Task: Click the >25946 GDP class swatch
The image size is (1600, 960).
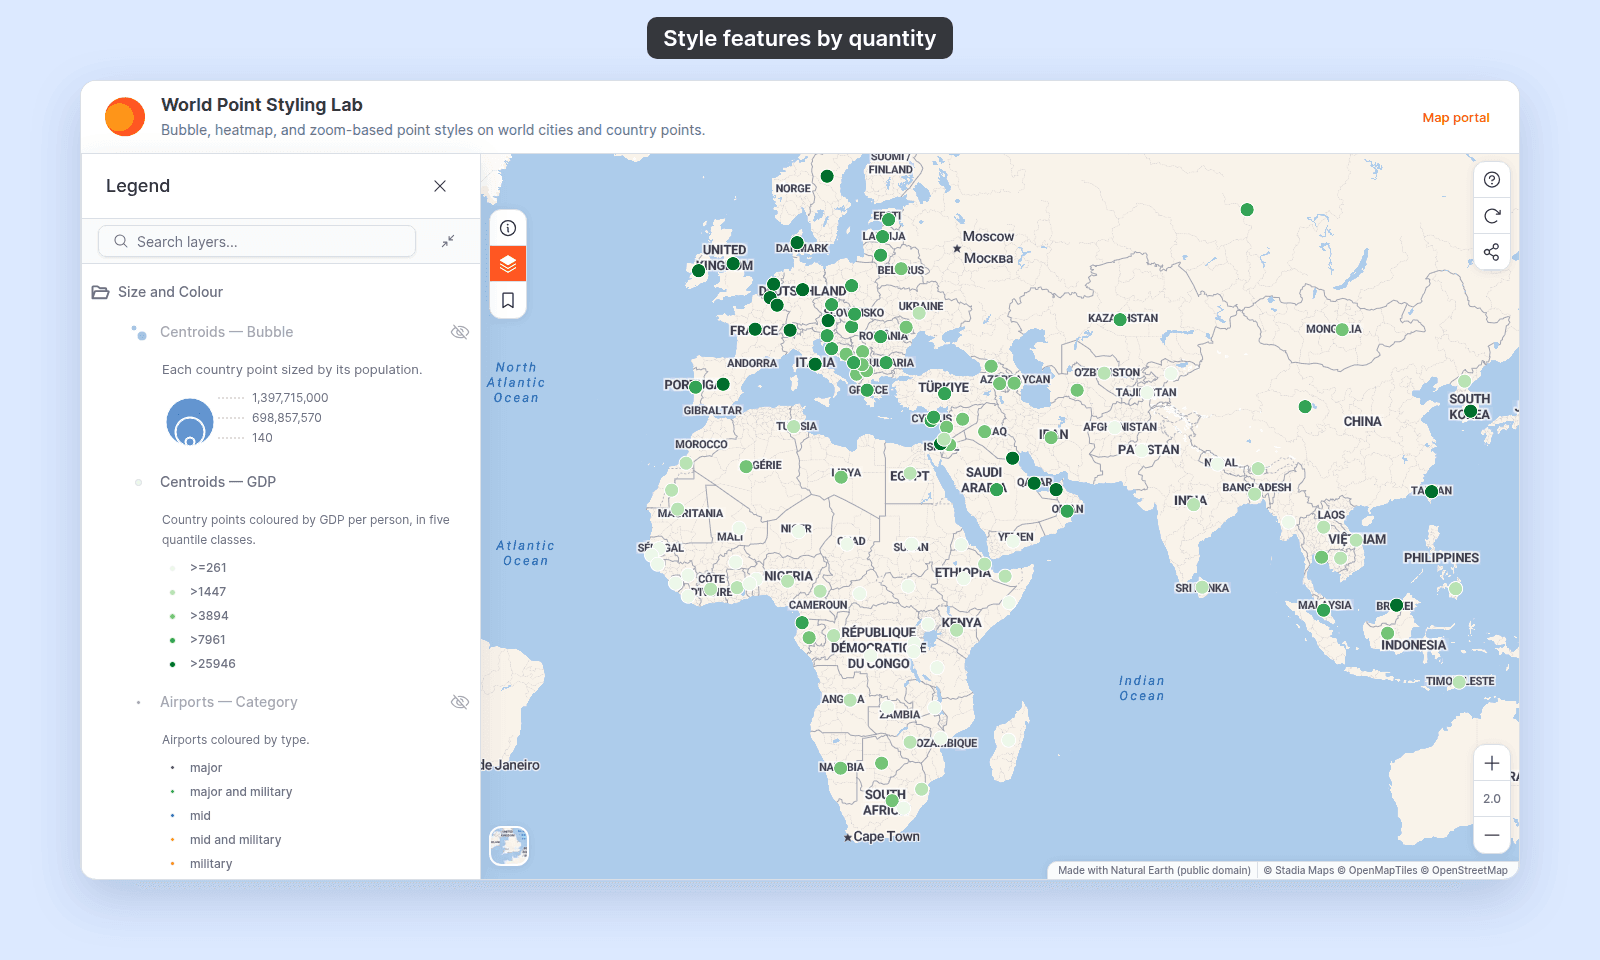Action: [x=172, y=664]
